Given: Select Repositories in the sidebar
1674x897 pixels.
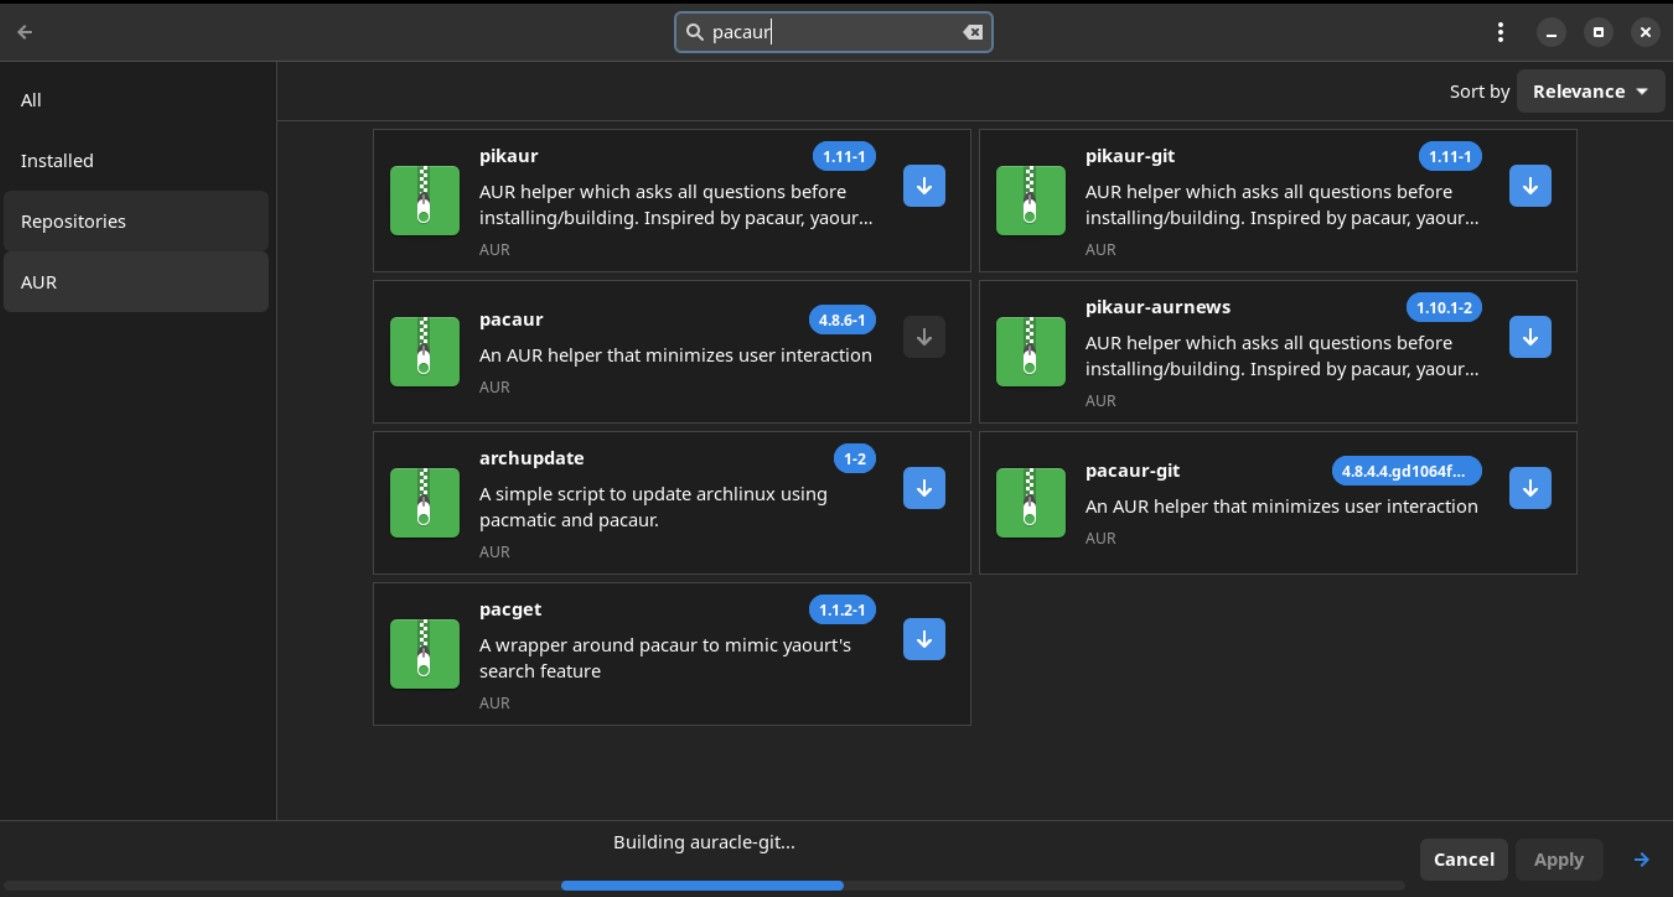Looking at the screenshot, I should (136, 221).
